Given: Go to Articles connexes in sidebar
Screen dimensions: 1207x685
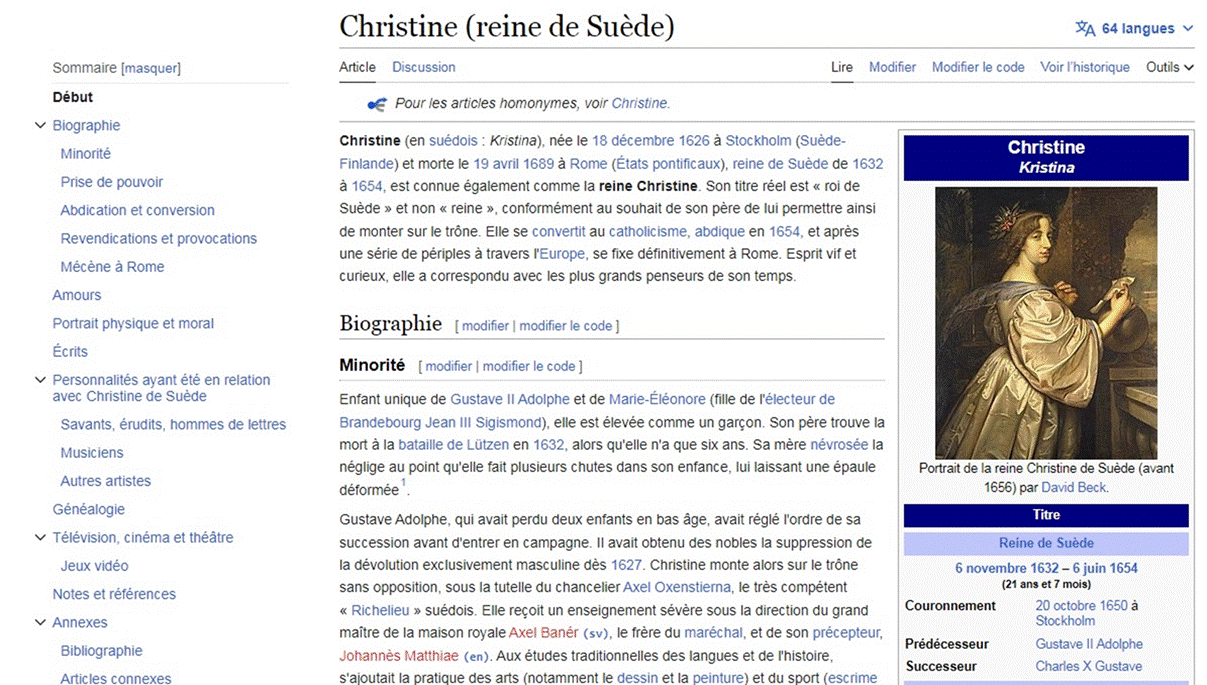Looking at the screenshot, I should click(116, 679).
